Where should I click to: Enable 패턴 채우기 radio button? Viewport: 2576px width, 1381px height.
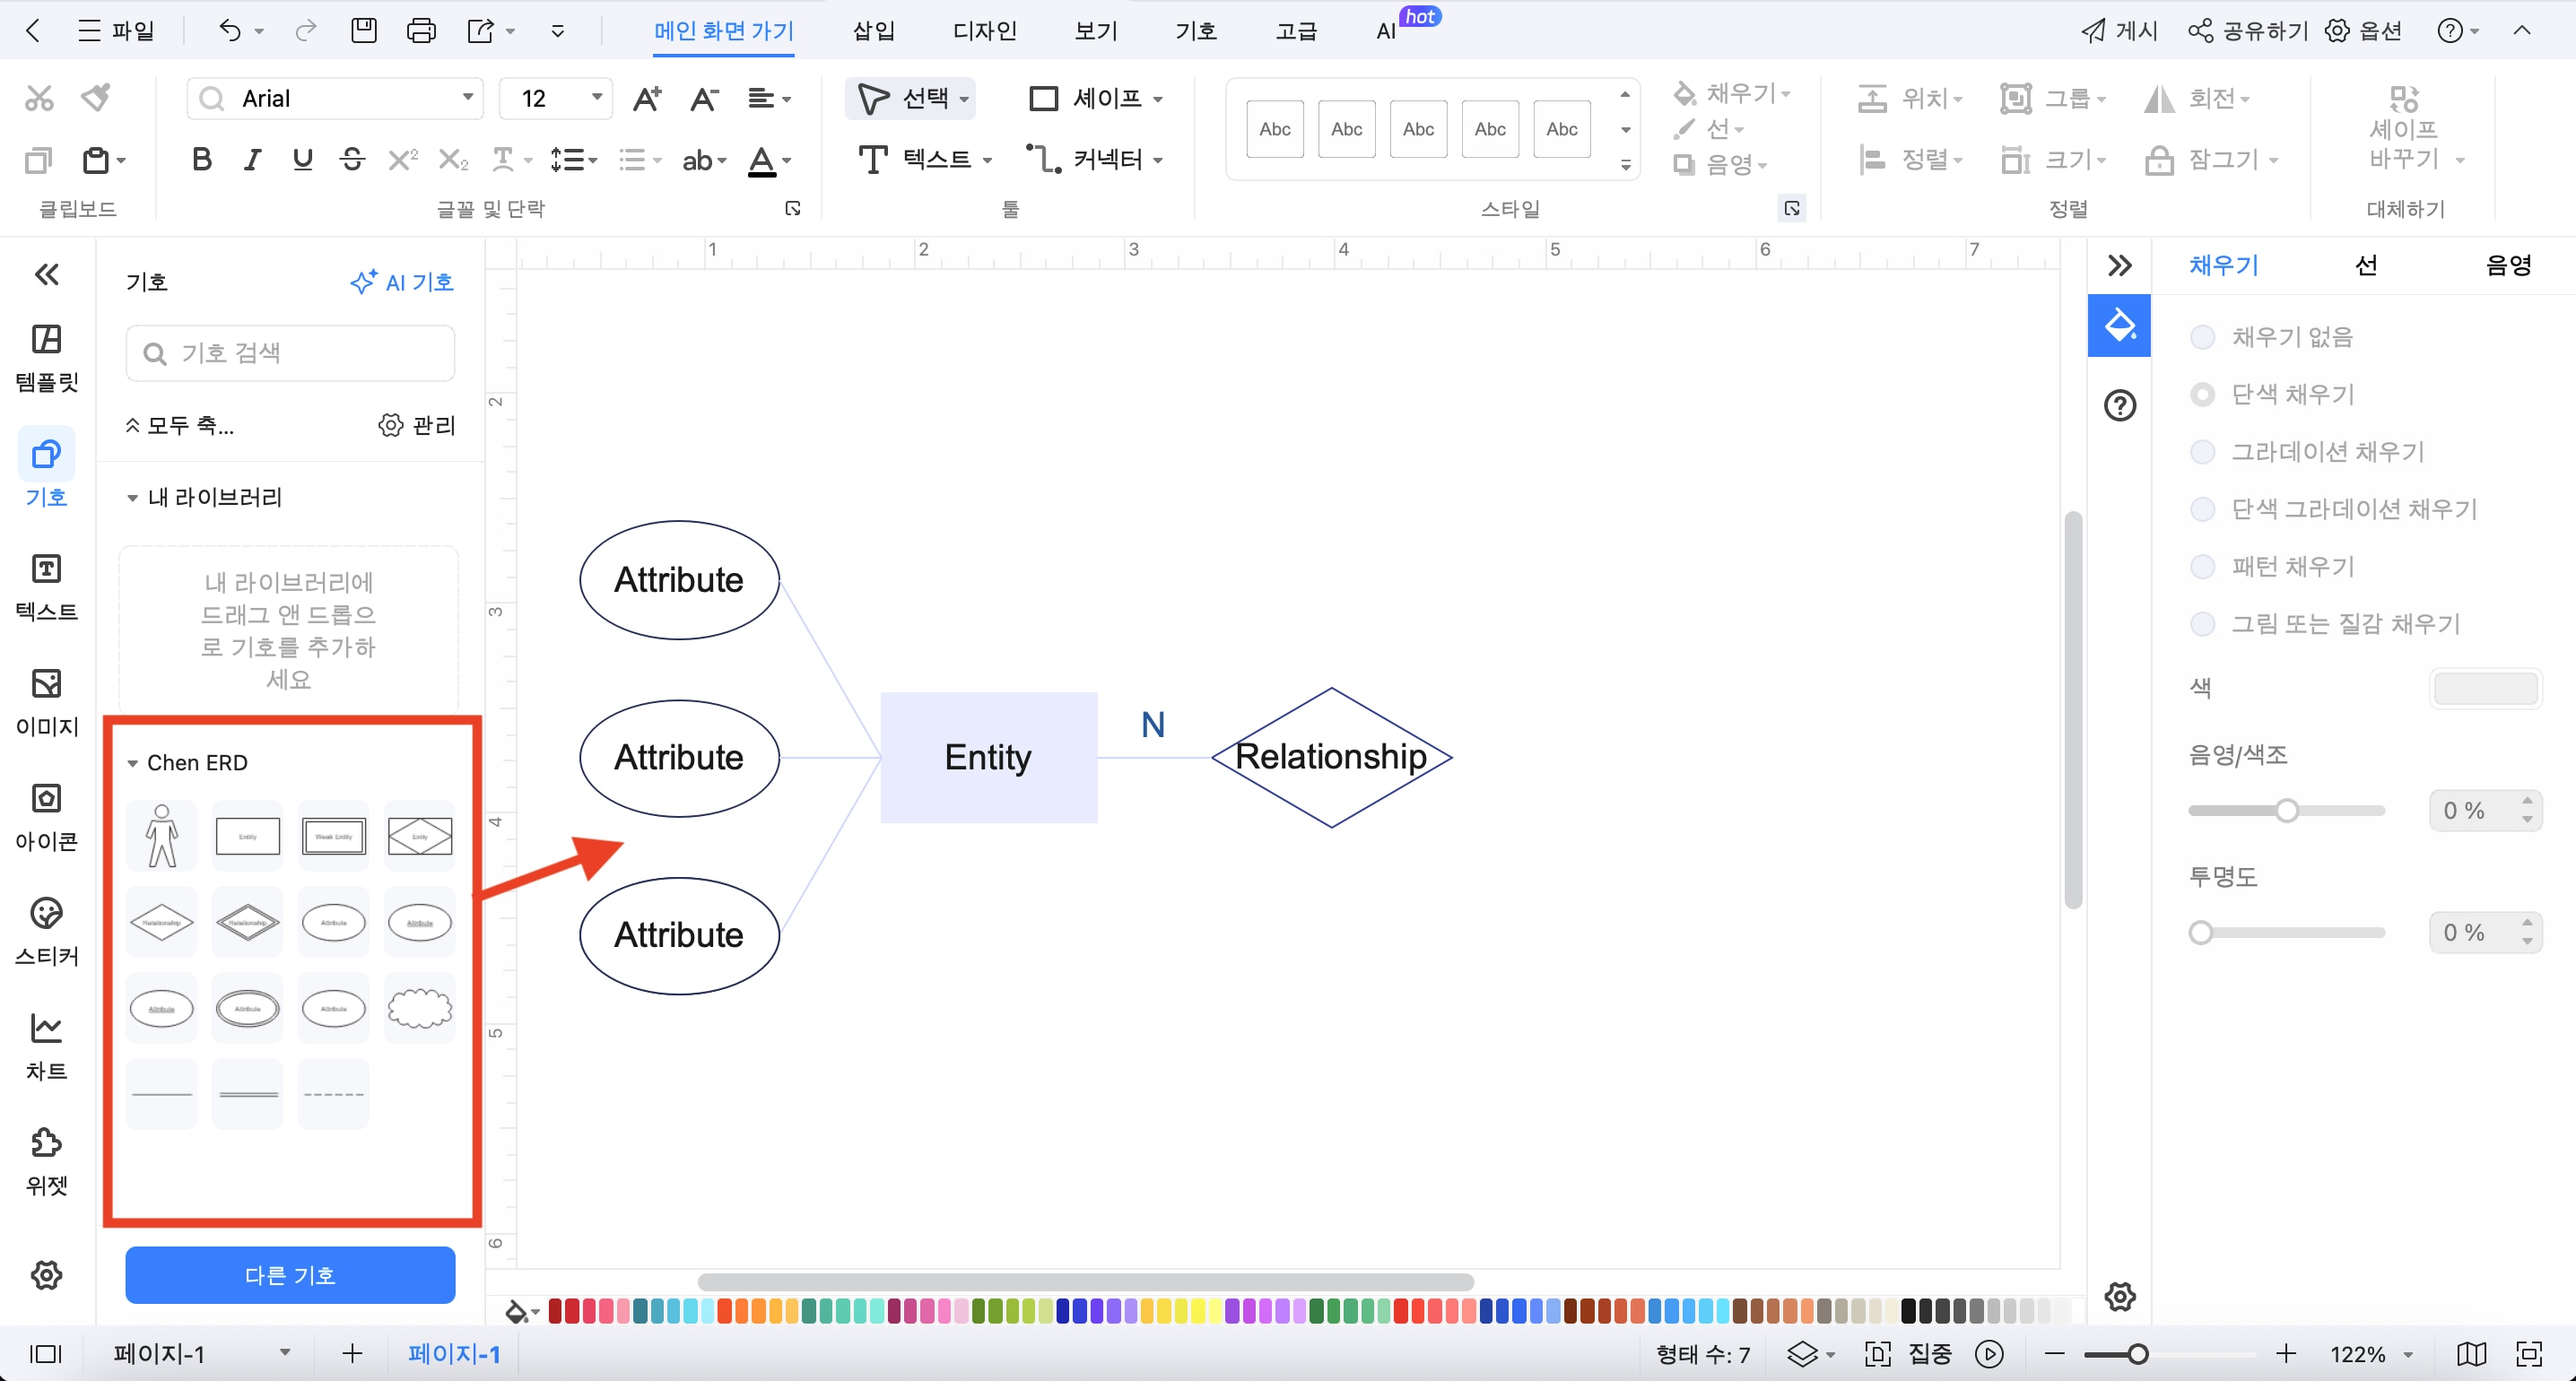pos(2203,567)
